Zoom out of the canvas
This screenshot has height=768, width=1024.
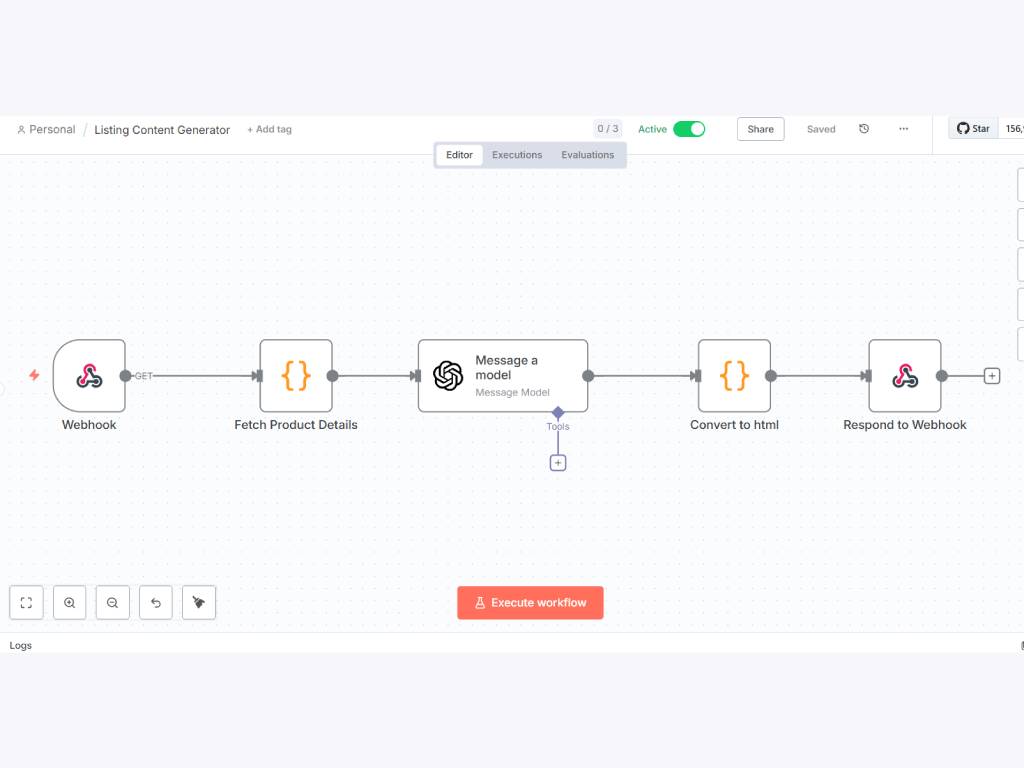click(x=113, y=603)
